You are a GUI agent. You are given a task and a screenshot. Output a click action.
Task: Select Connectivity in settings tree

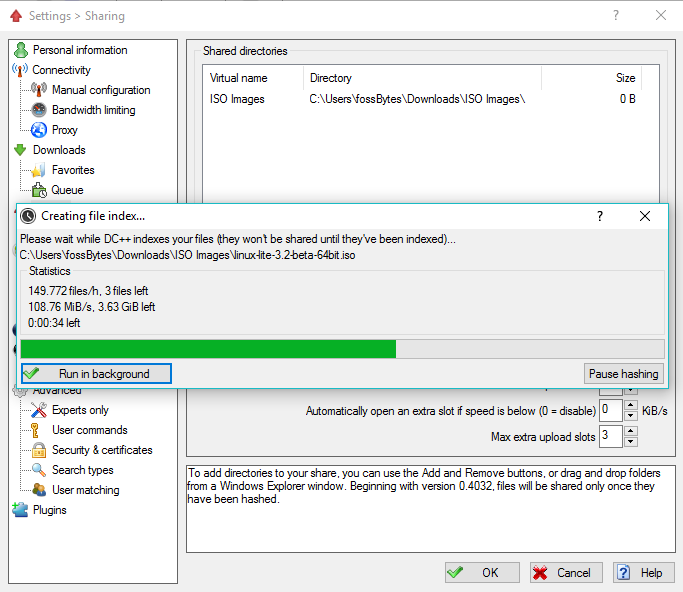pyautogui.click(x=61, y=70)
